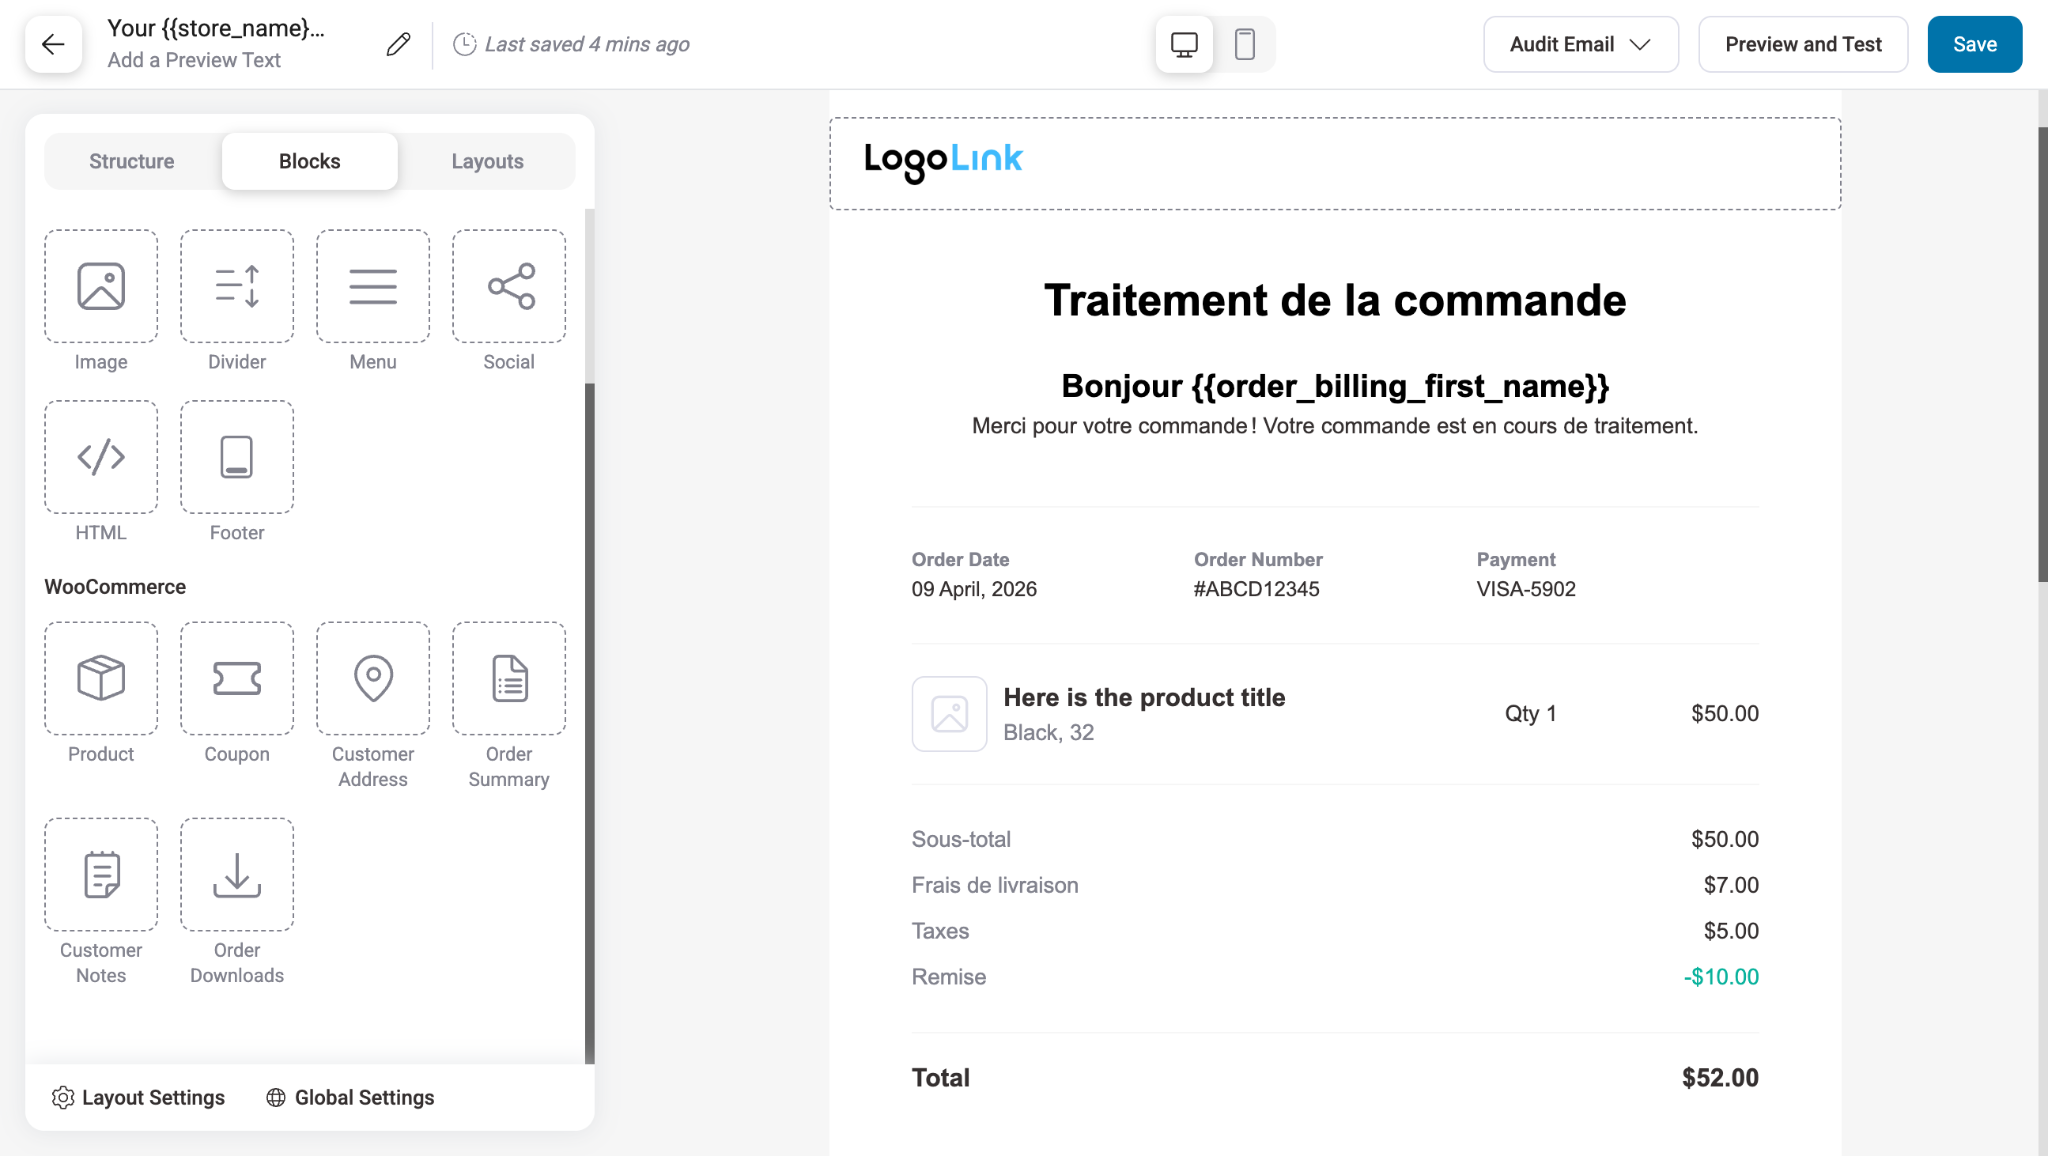Switch to the Structure tab
The image size is (2048, 1156).
[132, 160]
